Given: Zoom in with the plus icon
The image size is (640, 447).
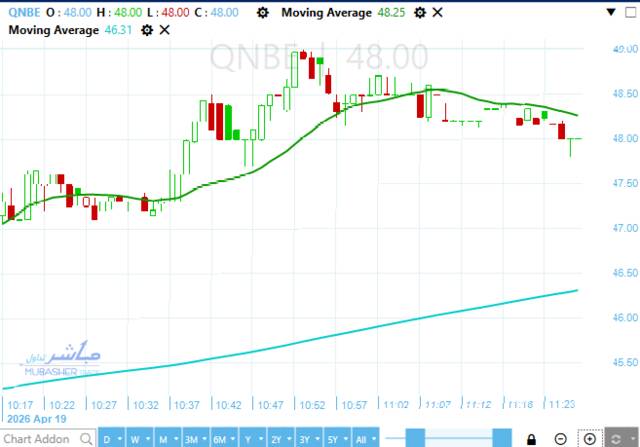Looking at the screenshot, I should click(590, 439).
